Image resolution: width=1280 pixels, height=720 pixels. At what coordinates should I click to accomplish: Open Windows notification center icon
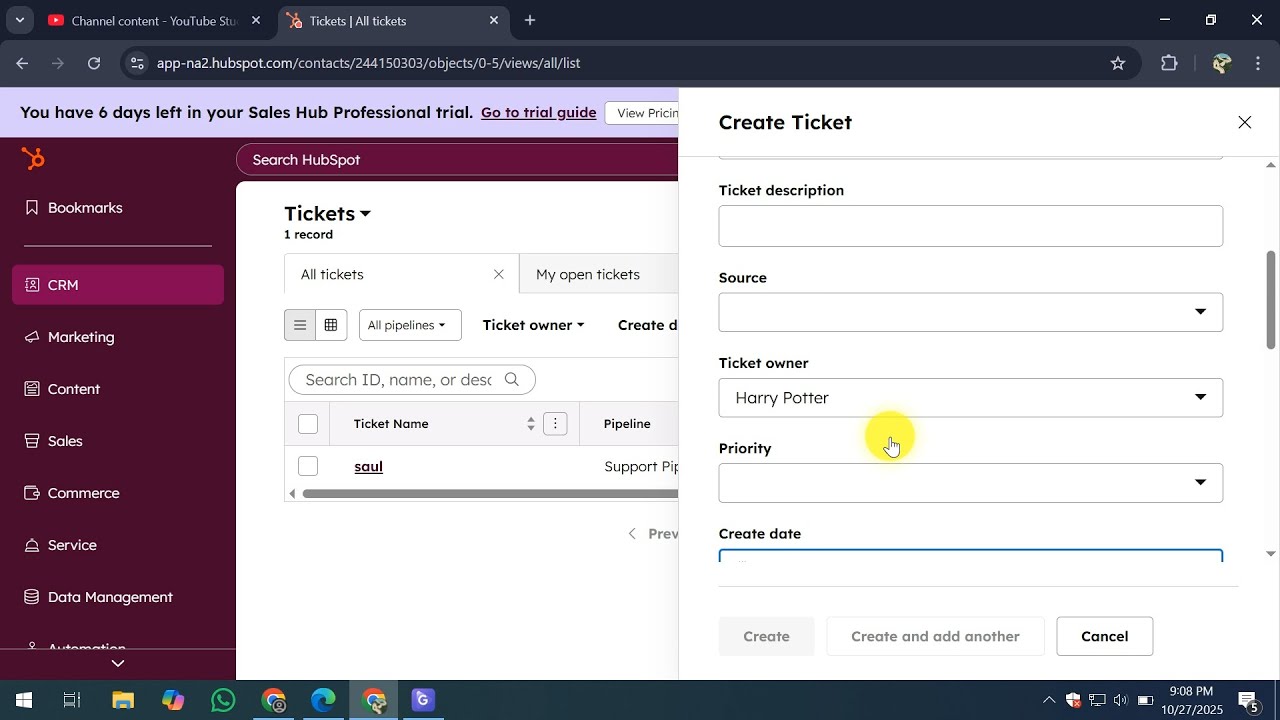point(1249,700)
